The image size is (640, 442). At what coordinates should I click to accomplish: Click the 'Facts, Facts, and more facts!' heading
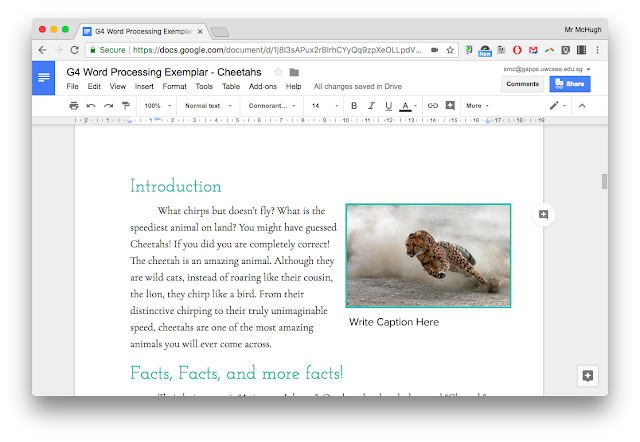[x=237, y=373]
